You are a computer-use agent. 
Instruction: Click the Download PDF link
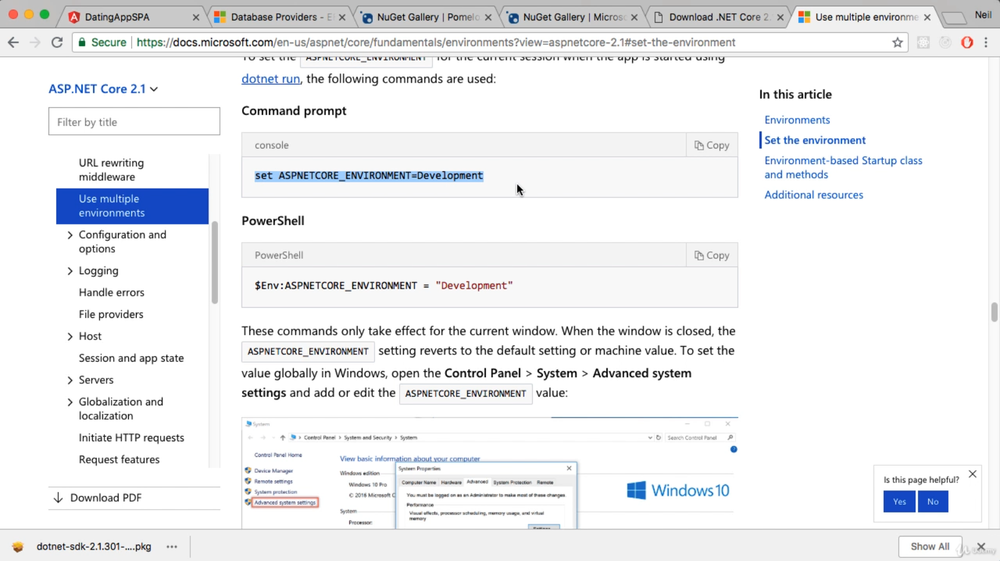(x=106, y=498)
